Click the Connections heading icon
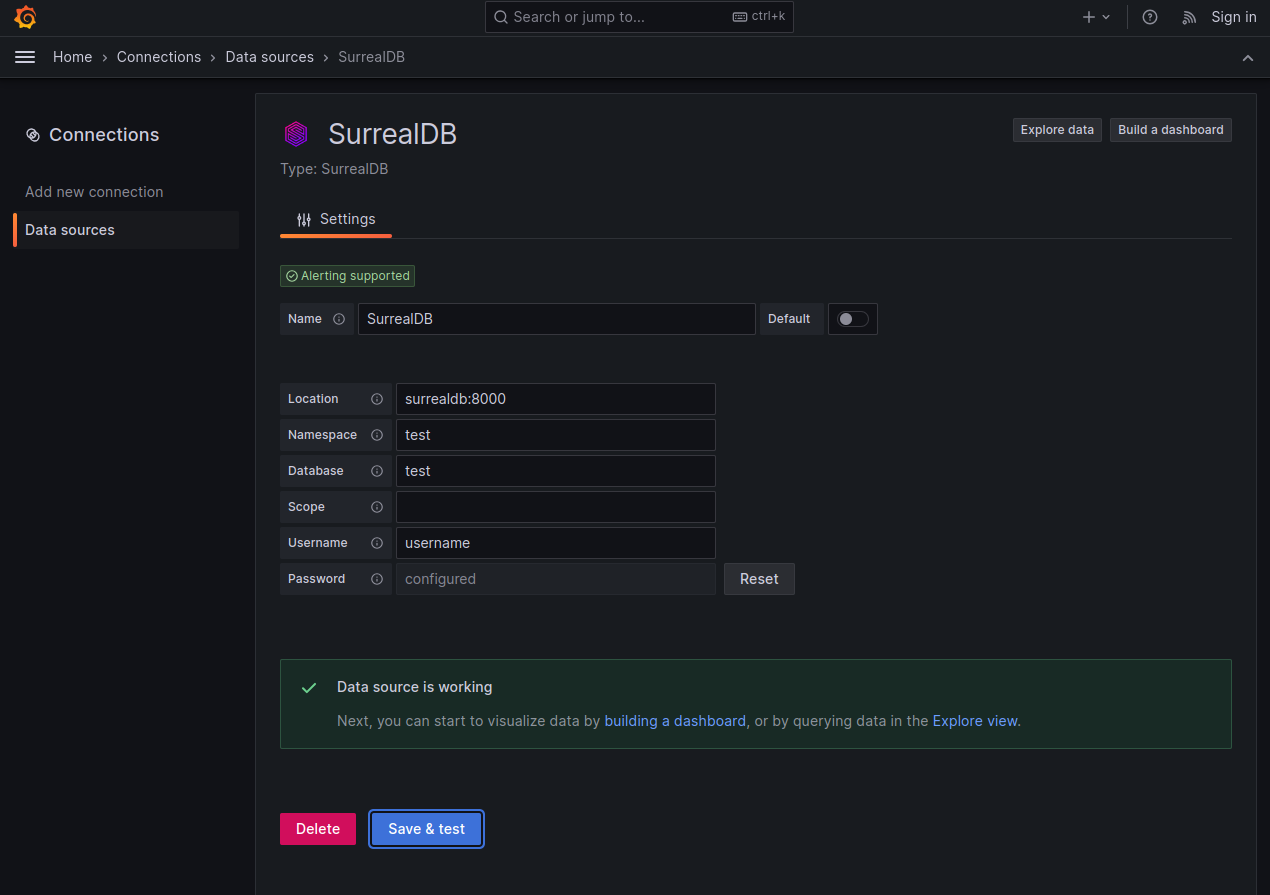 (32, 135)
